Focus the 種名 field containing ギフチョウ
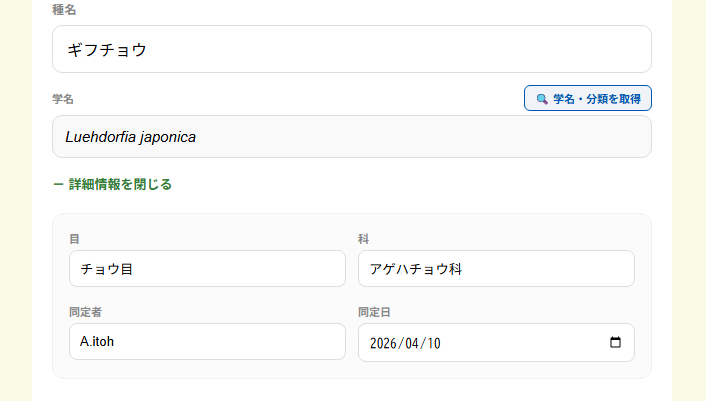Image resolution: width=706 pixels, height=401 pixels. [351, 49]
